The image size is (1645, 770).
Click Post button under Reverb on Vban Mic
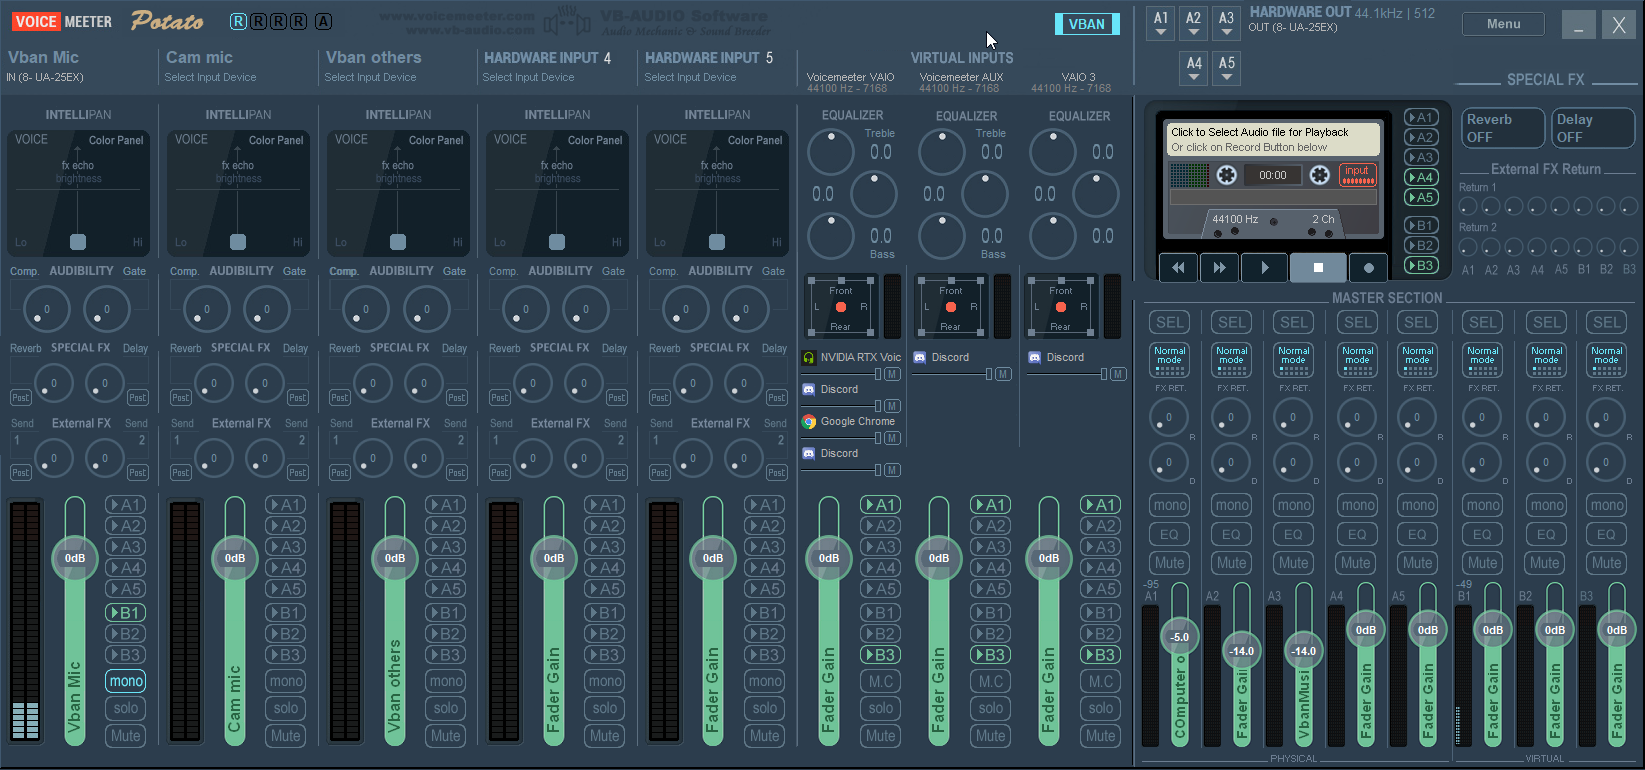point(21,398)
